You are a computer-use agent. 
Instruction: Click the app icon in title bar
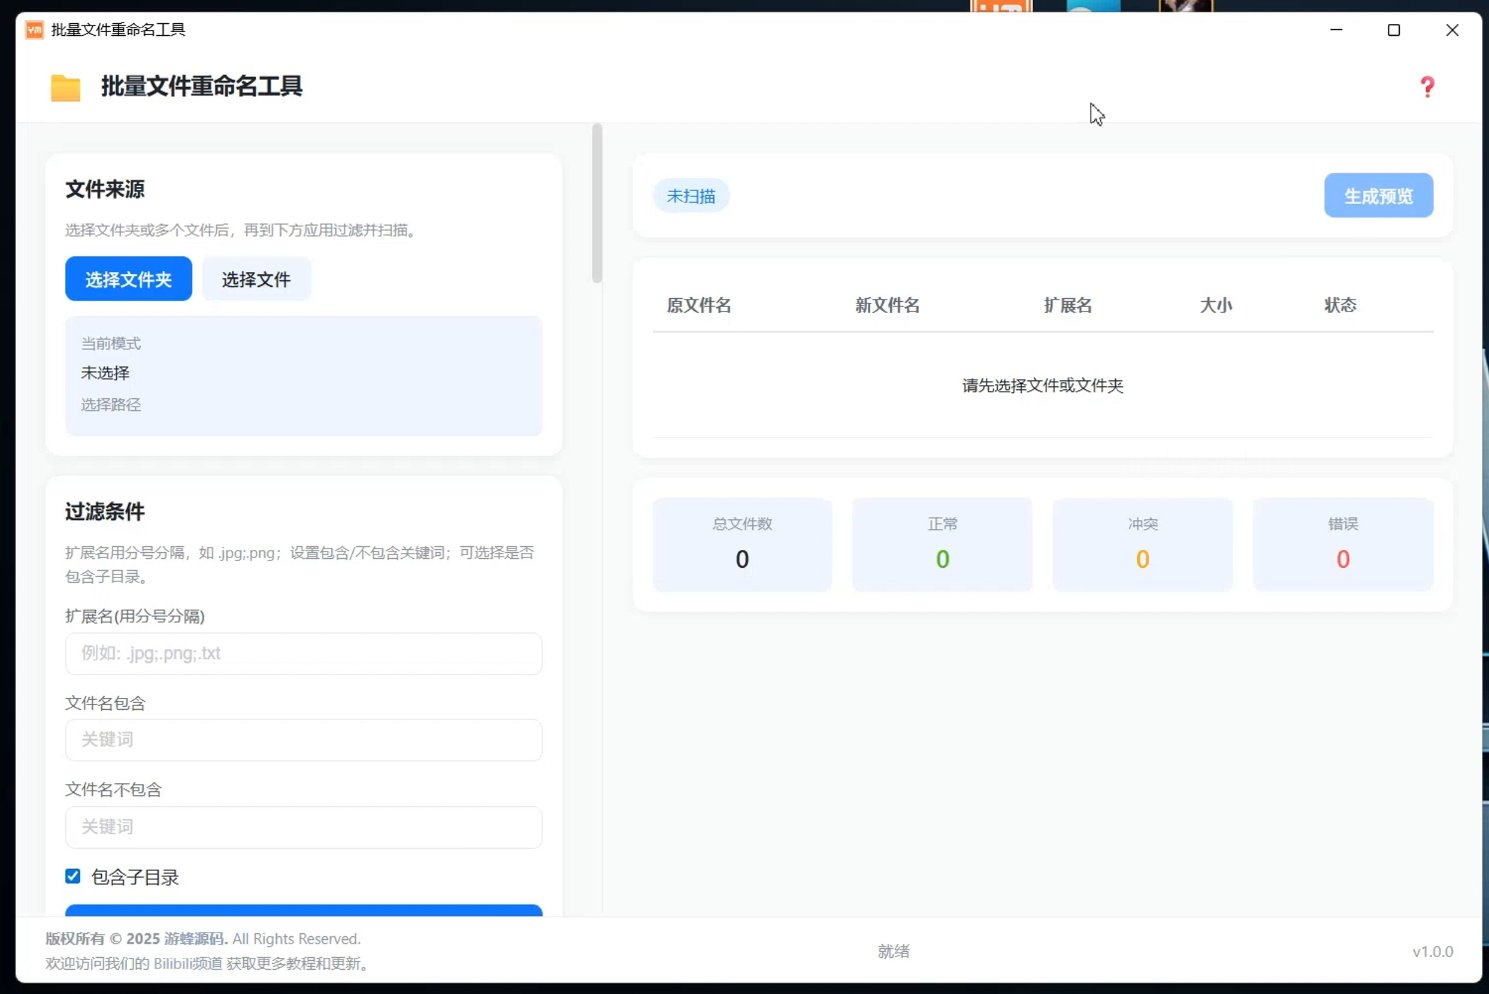[x=34, y=30]
